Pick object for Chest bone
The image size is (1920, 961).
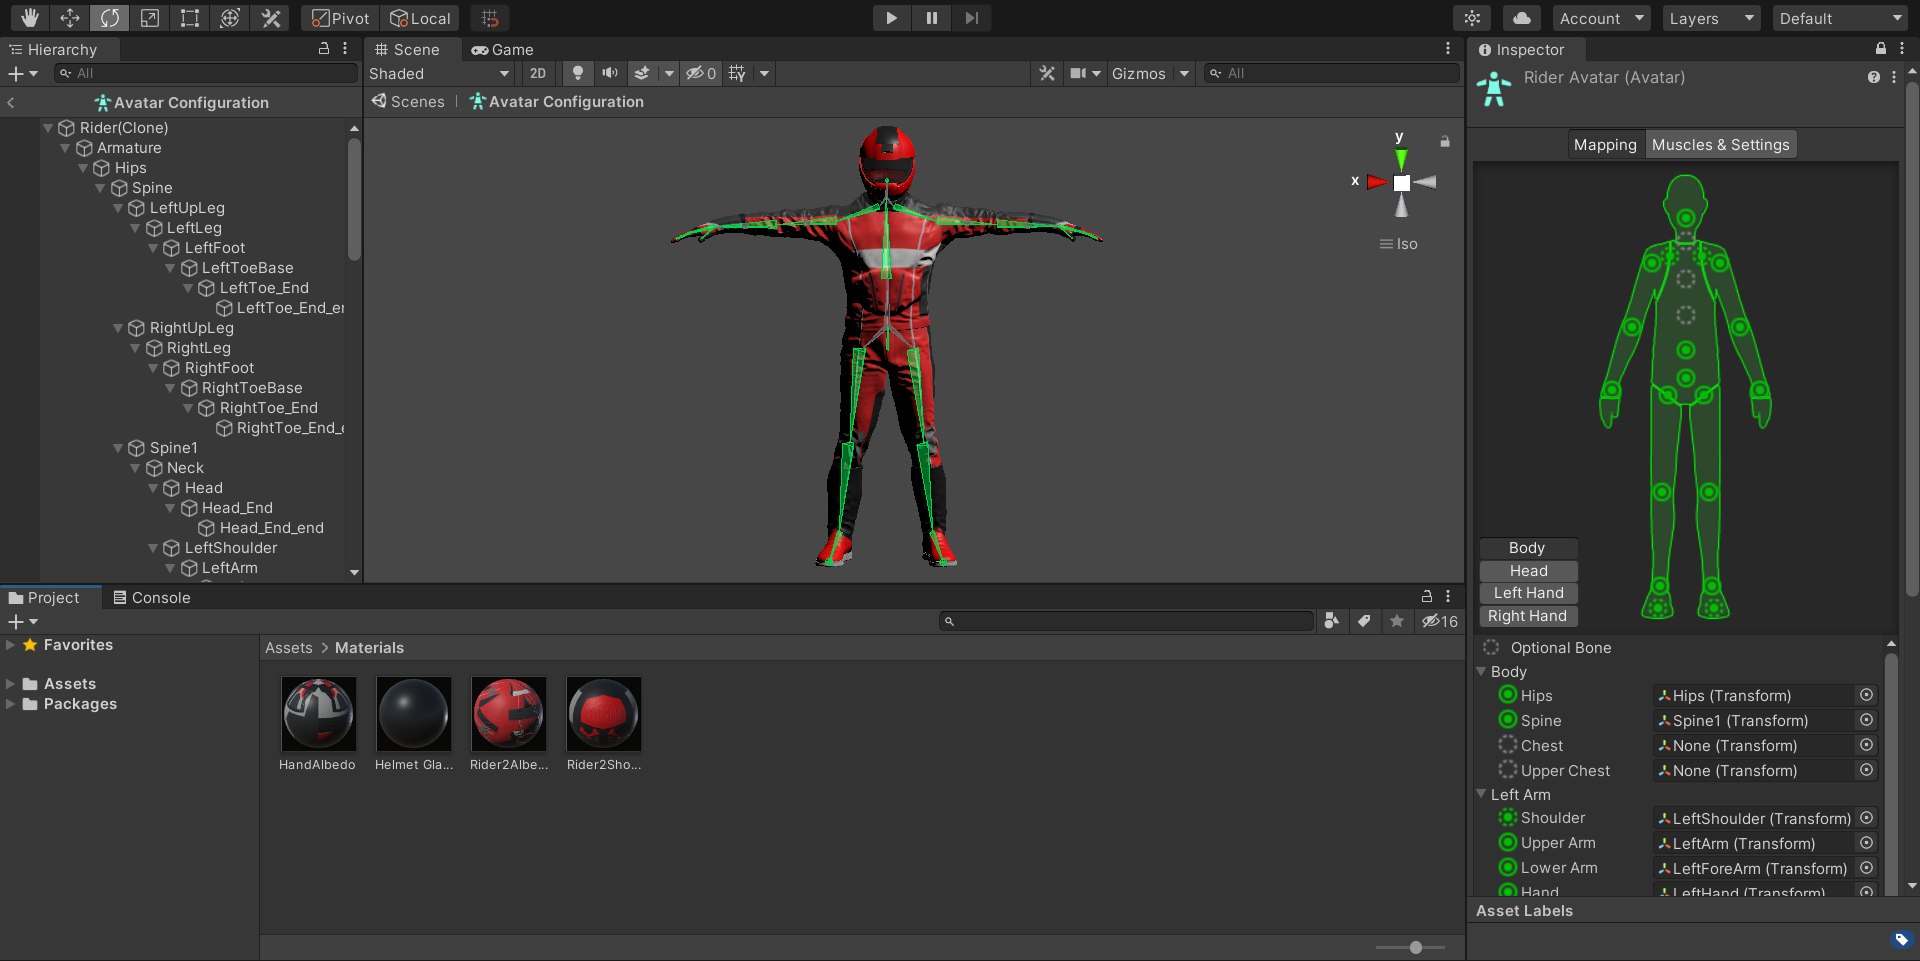tap(1866, 745)
